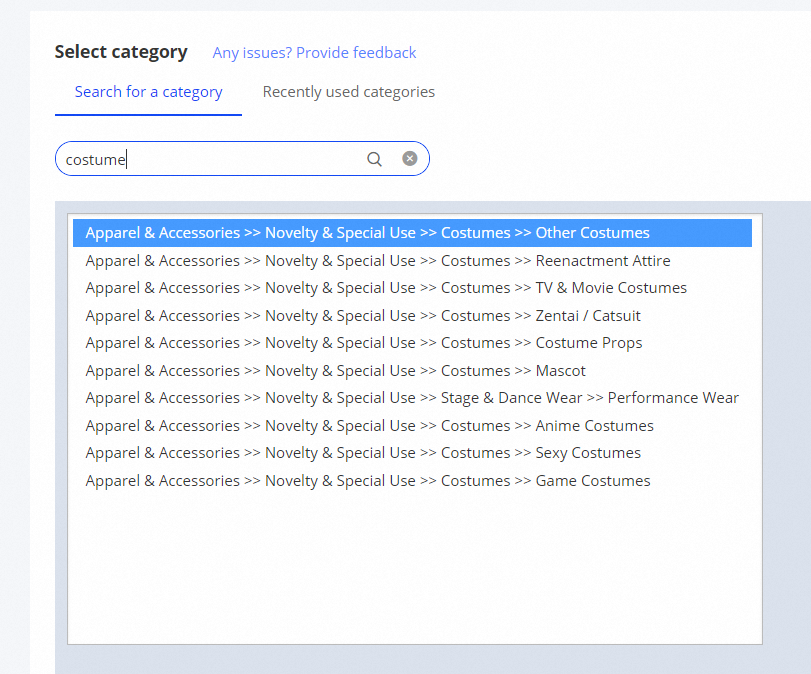Click the grey border around the results list
The width and height of the screenshot is (811, 674).
point(785,430)
